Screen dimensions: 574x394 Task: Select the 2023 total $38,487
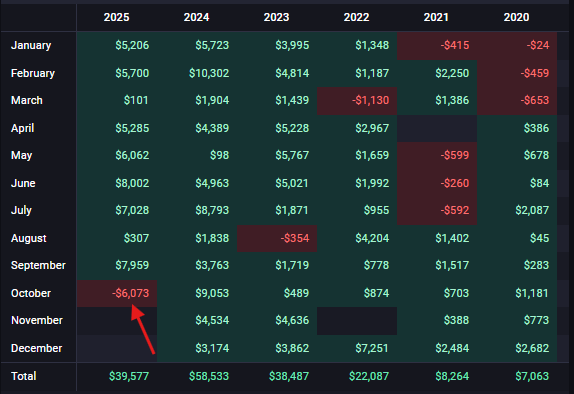289,376
